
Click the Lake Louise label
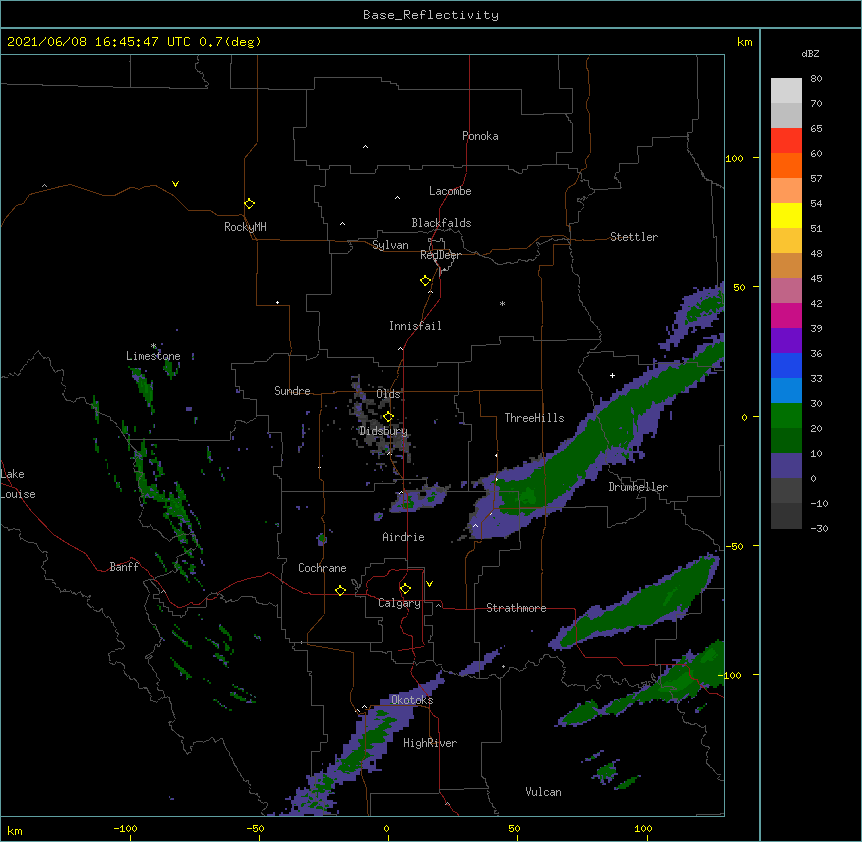(16, 484)
